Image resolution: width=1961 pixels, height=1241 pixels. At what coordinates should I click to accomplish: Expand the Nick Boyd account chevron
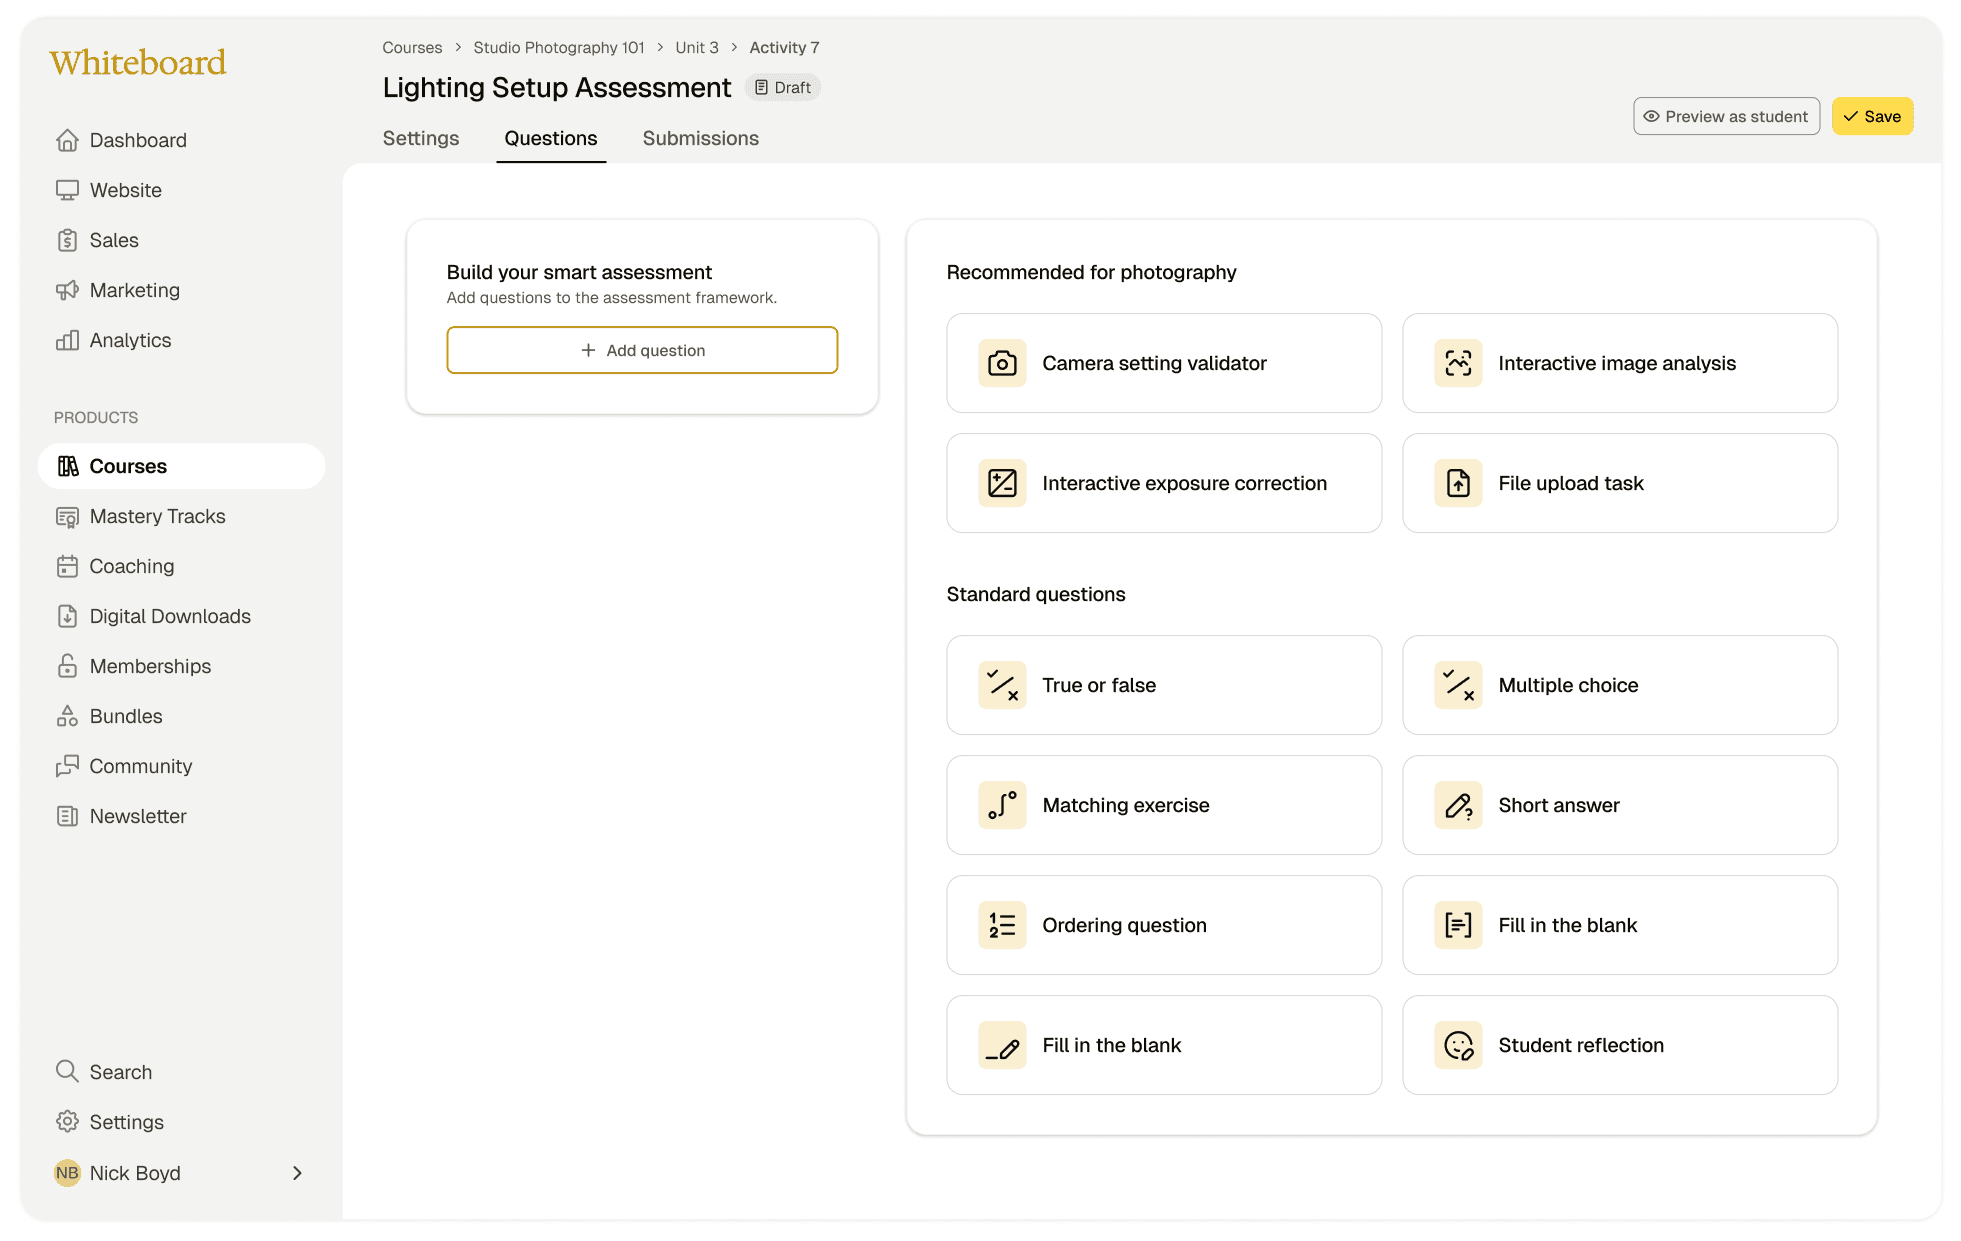[x=297, y=1173]
